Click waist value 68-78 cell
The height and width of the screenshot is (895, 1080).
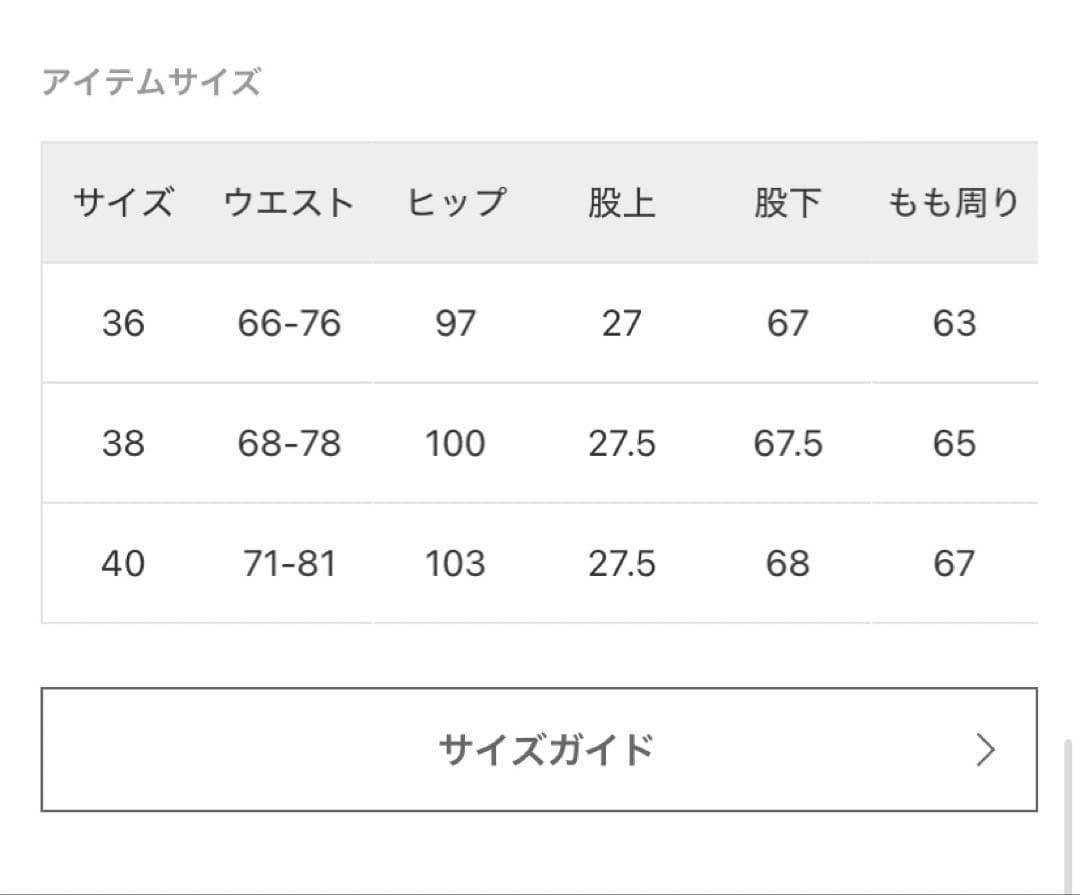[x=289, y=443]
